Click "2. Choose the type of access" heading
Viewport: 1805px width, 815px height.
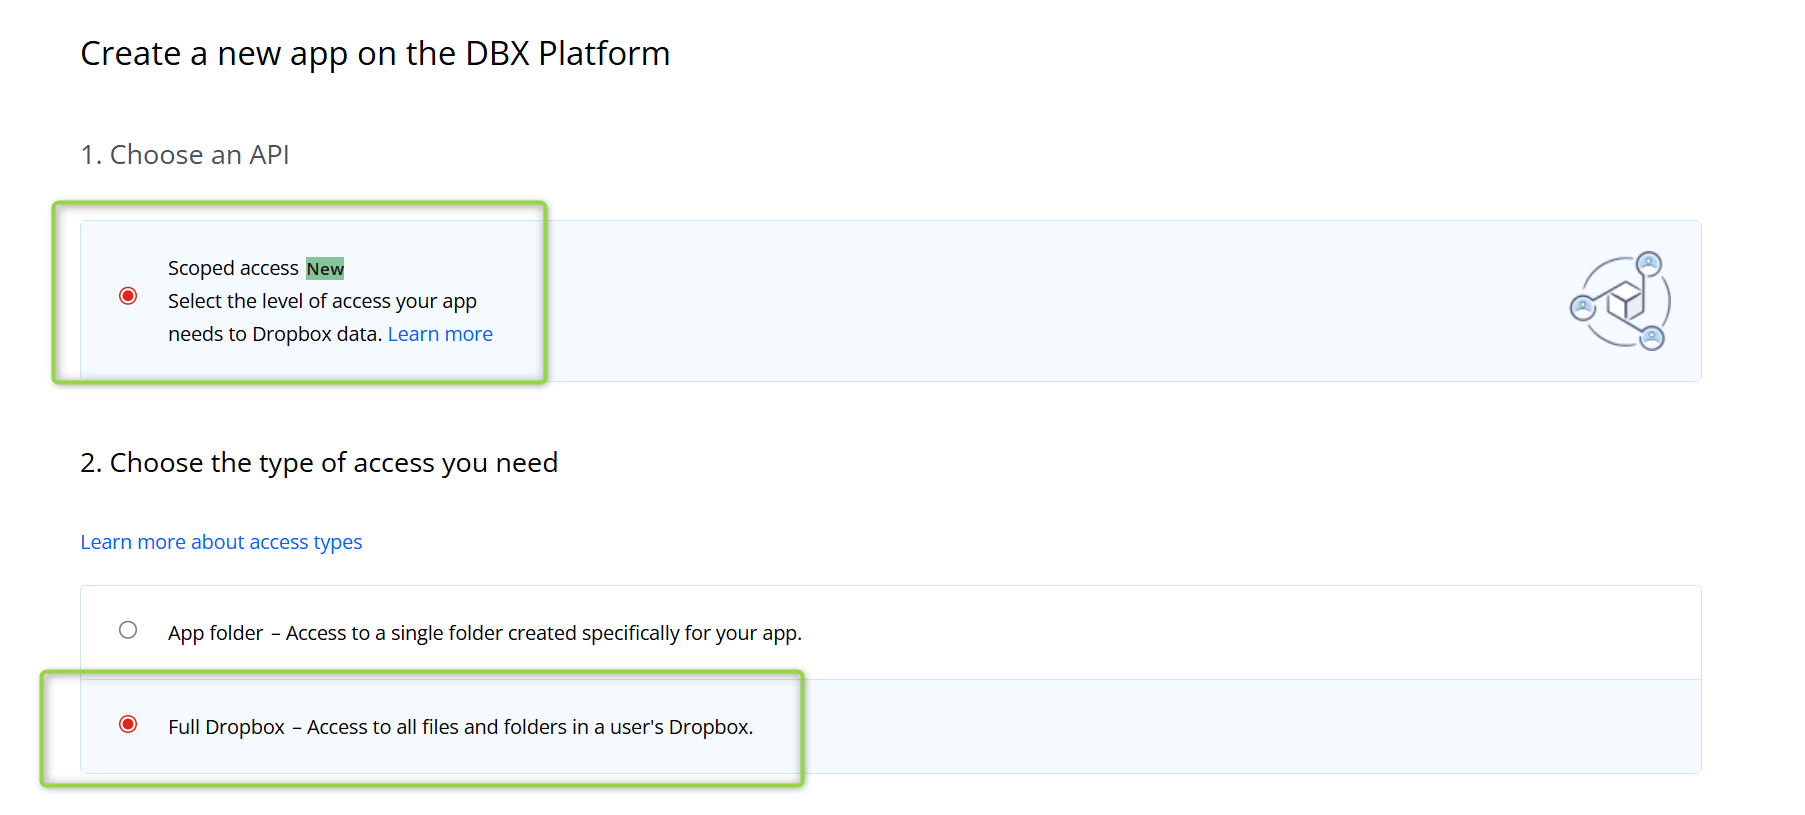click(x=319, y=463)
